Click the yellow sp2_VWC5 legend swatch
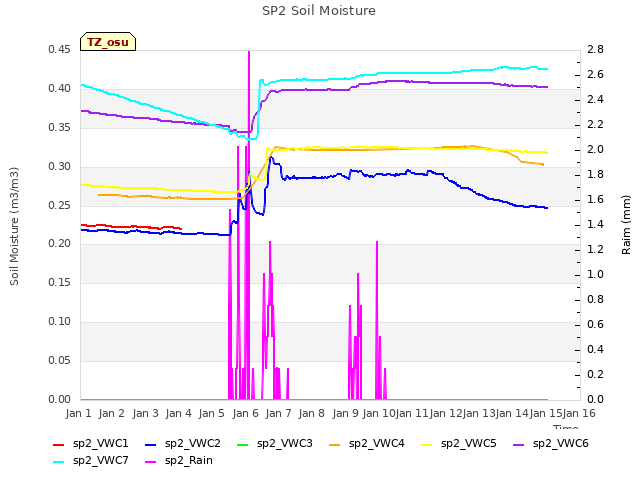The width and height of the screenshot is (640, 480). coord(427,444)
